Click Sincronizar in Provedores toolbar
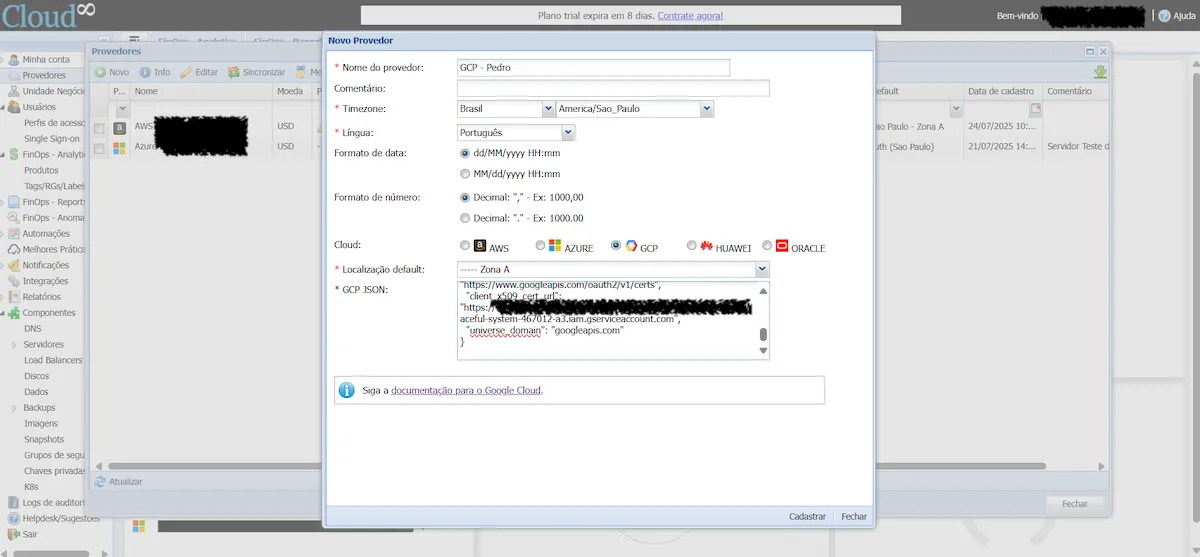 point(257,72)
